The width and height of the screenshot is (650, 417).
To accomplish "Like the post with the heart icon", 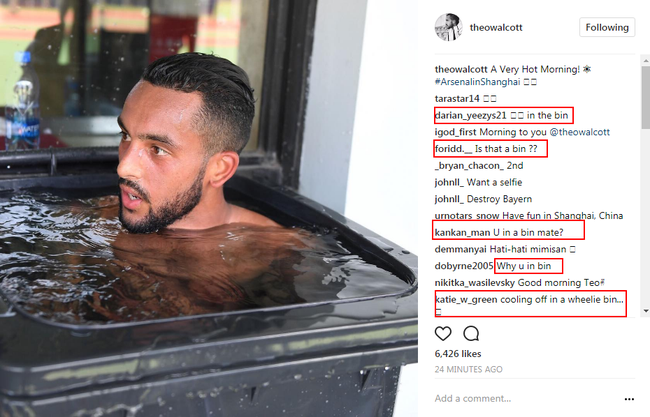I will 443,333.
